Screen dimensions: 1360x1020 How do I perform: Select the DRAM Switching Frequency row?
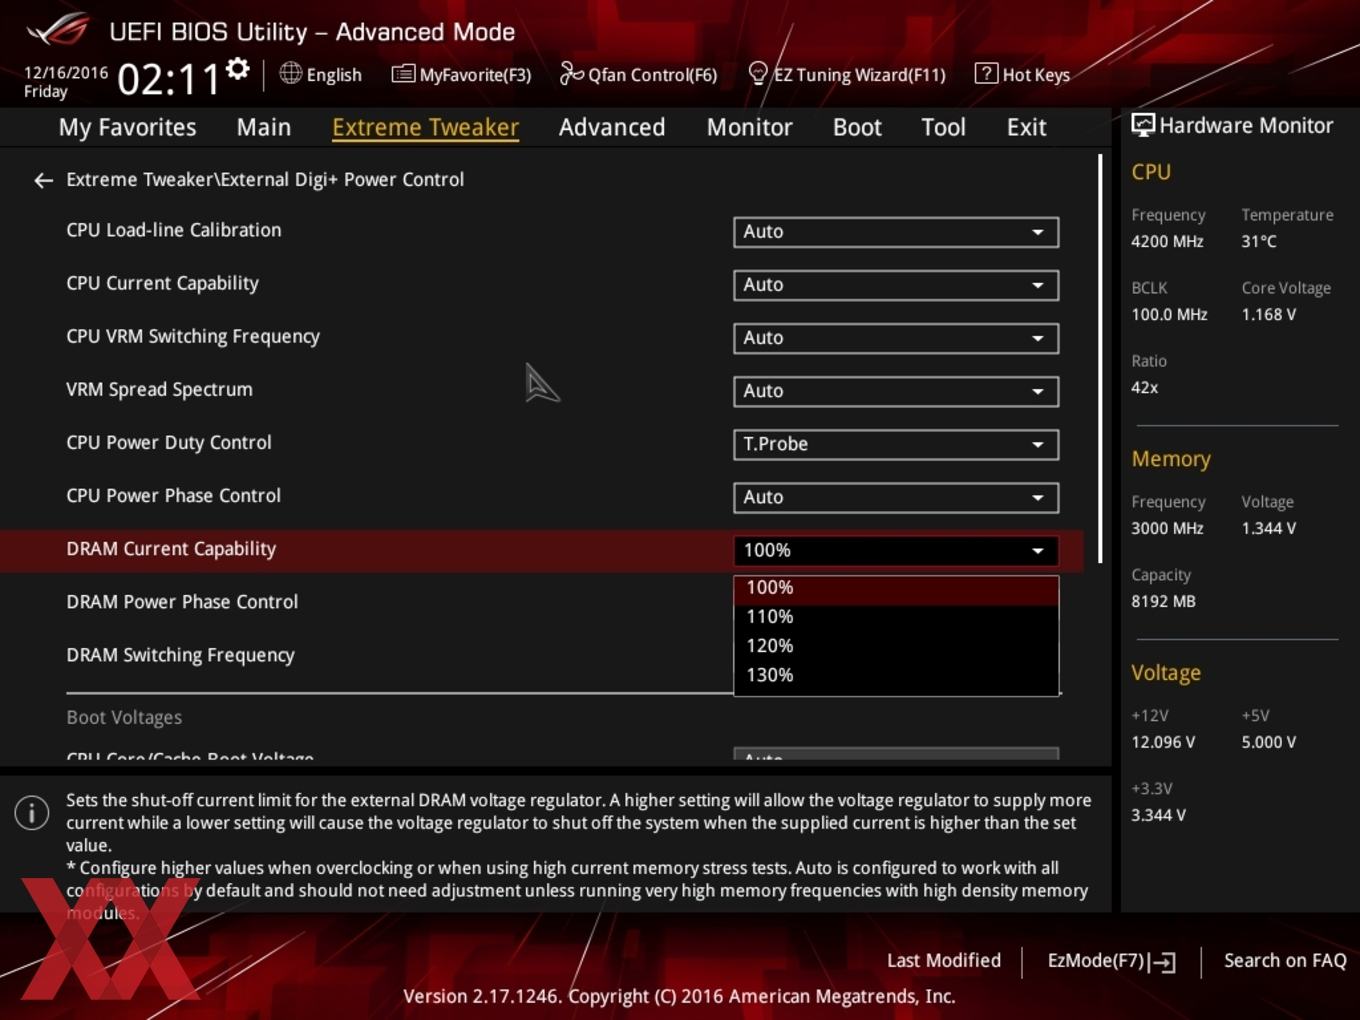click(180, 655)
